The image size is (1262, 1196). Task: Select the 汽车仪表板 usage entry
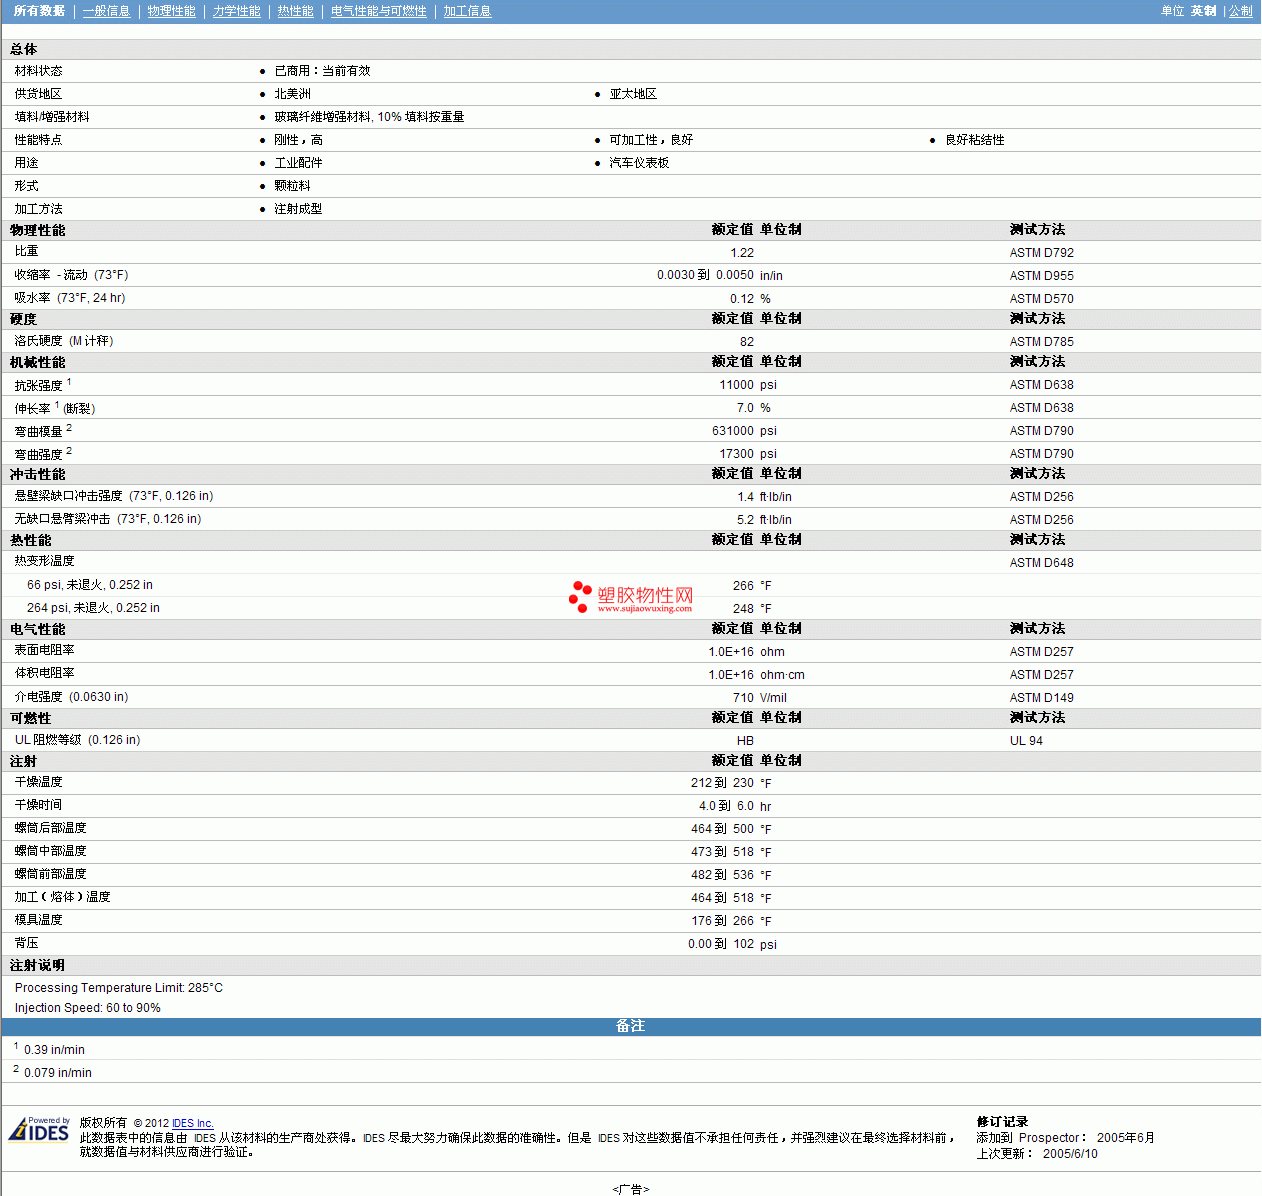[639, 163]
